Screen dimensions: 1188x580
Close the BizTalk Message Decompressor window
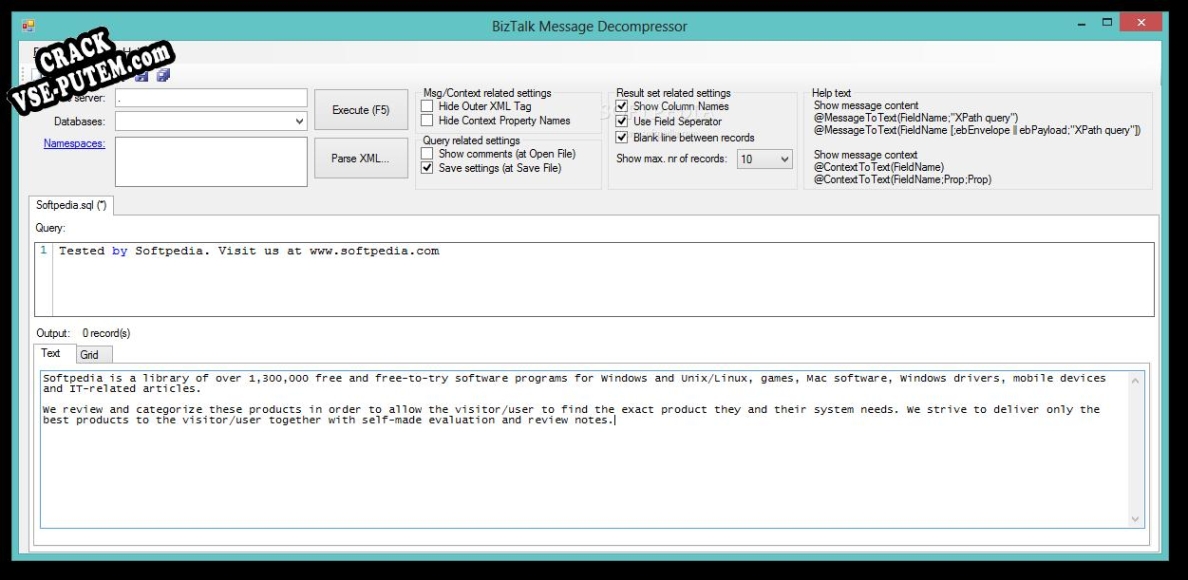coord(1143,23)
